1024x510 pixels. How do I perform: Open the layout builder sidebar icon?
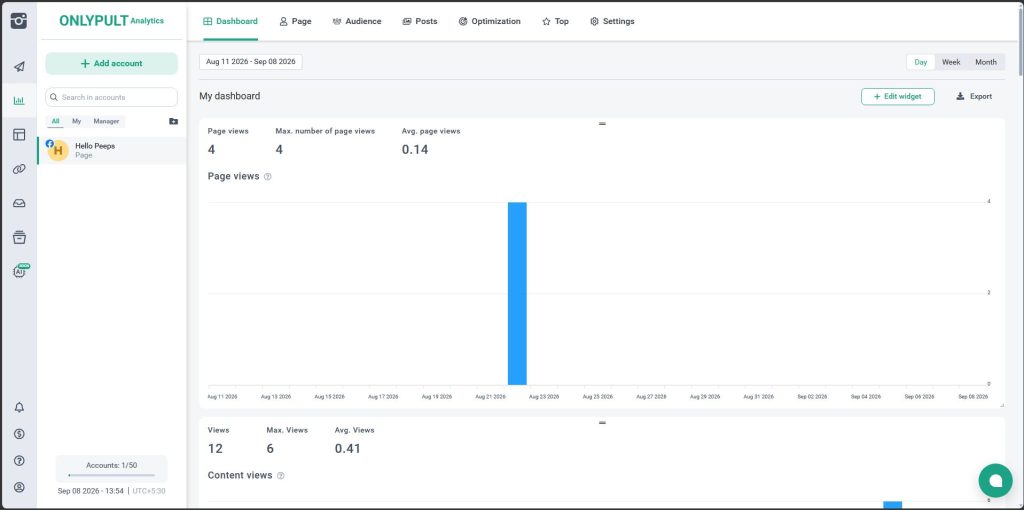coord(19,135)
